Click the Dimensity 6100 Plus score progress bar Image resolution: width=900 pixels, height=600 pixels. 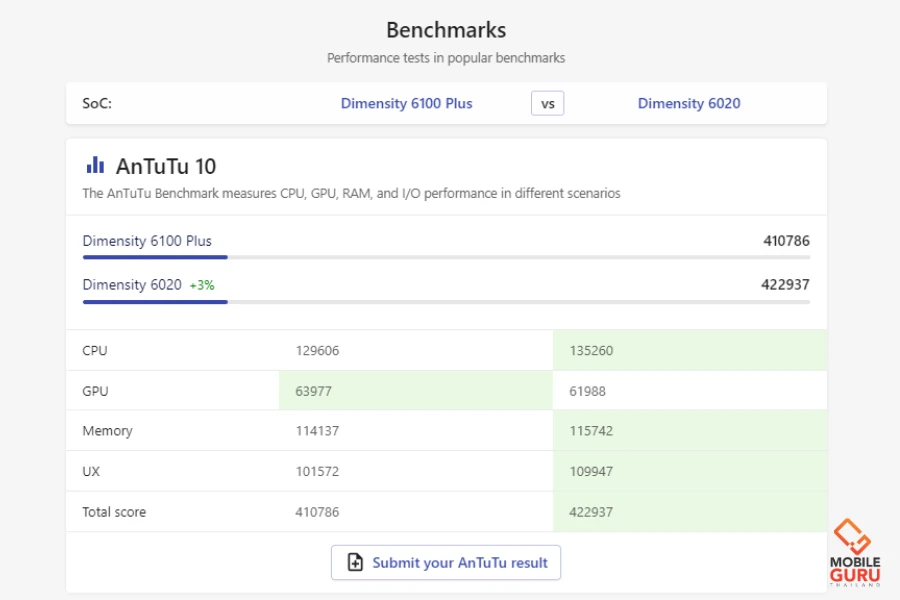click(x=446, y=258)
